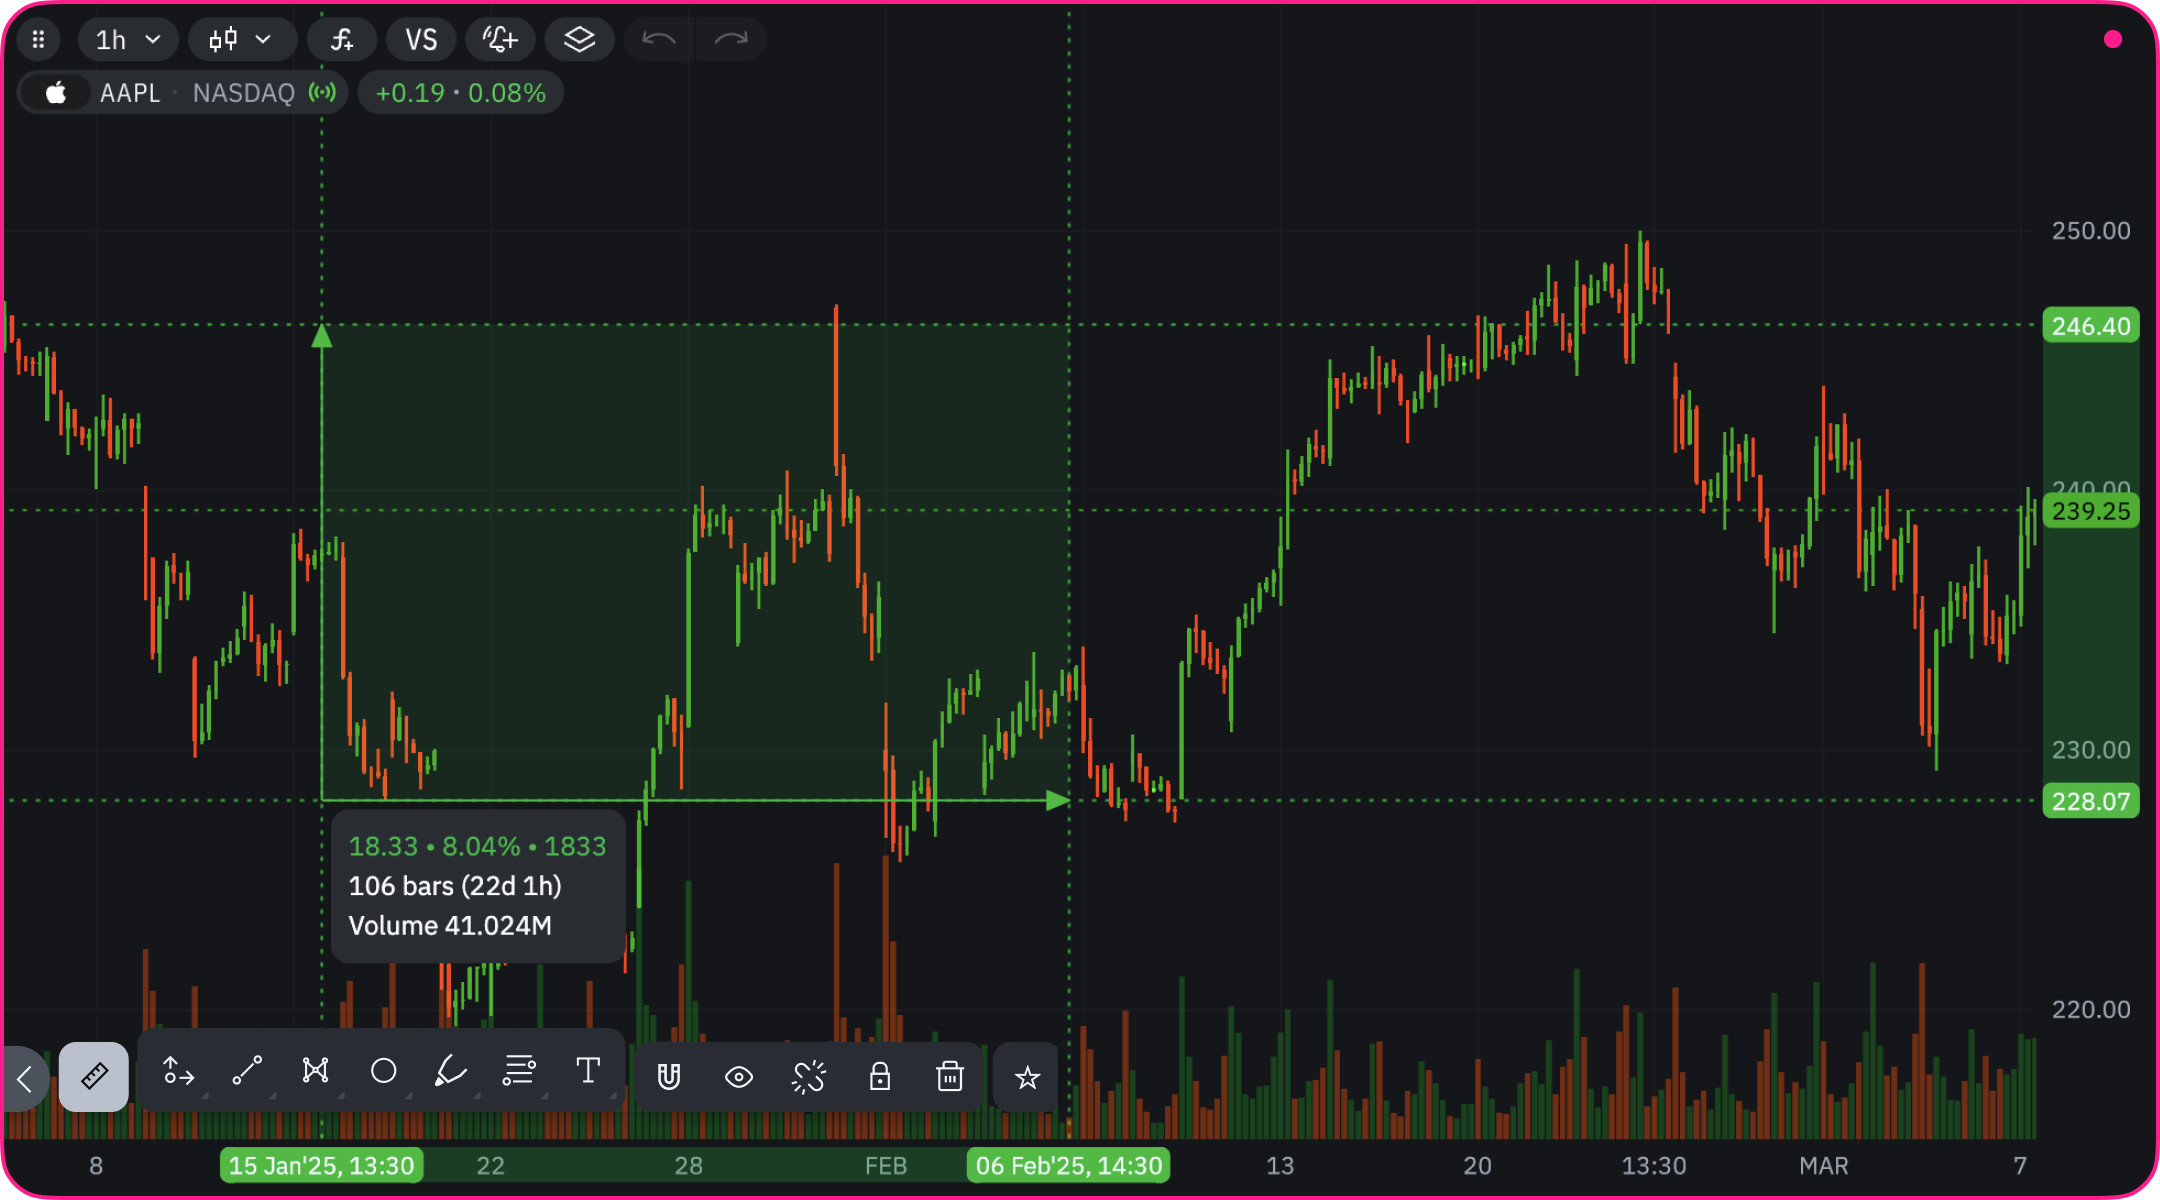
Task: Select the text annotation tool
Action: [x=588, y=1071]
